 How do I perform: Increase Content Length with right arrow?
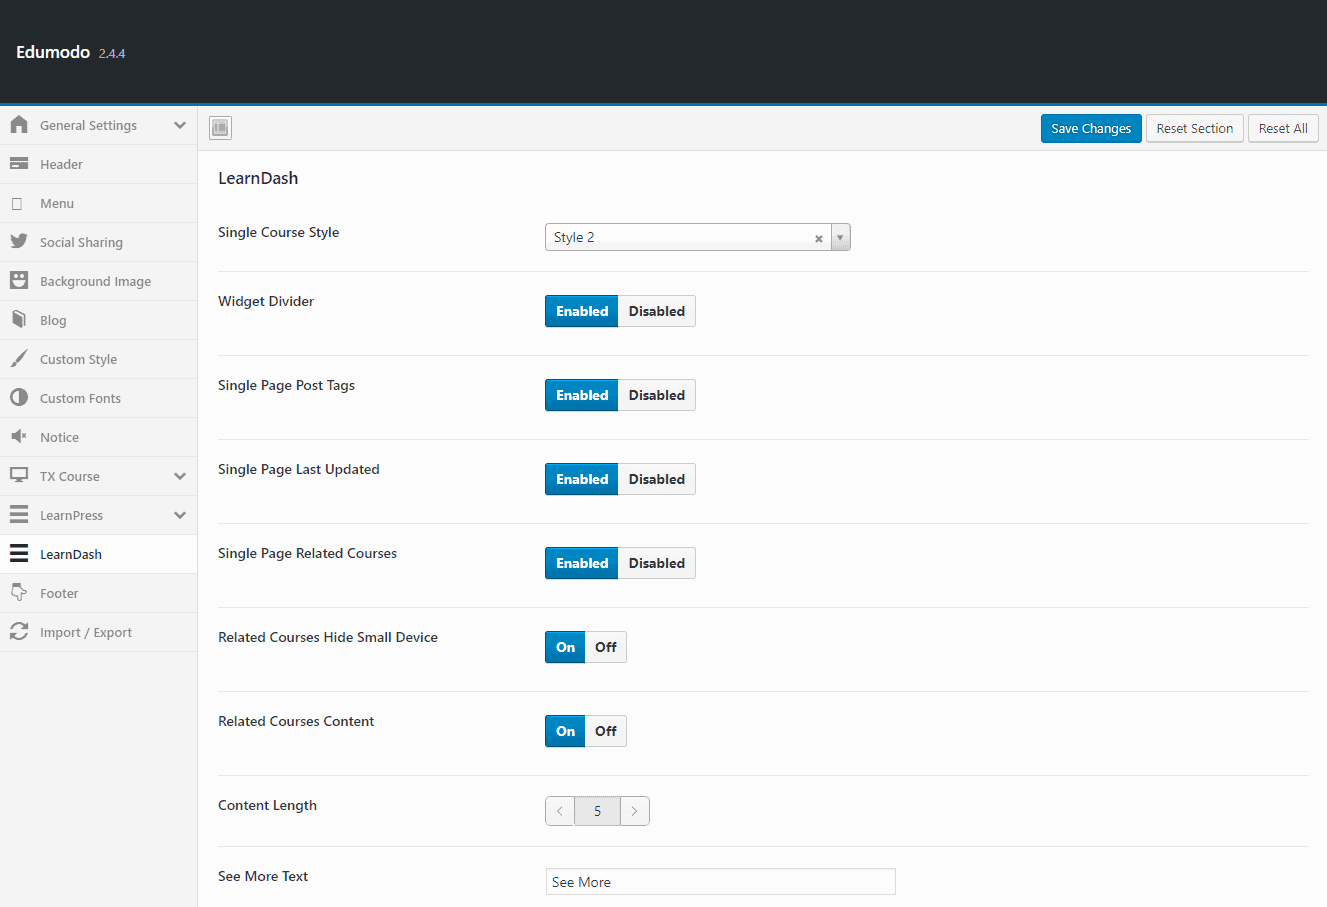pos(634,811)
